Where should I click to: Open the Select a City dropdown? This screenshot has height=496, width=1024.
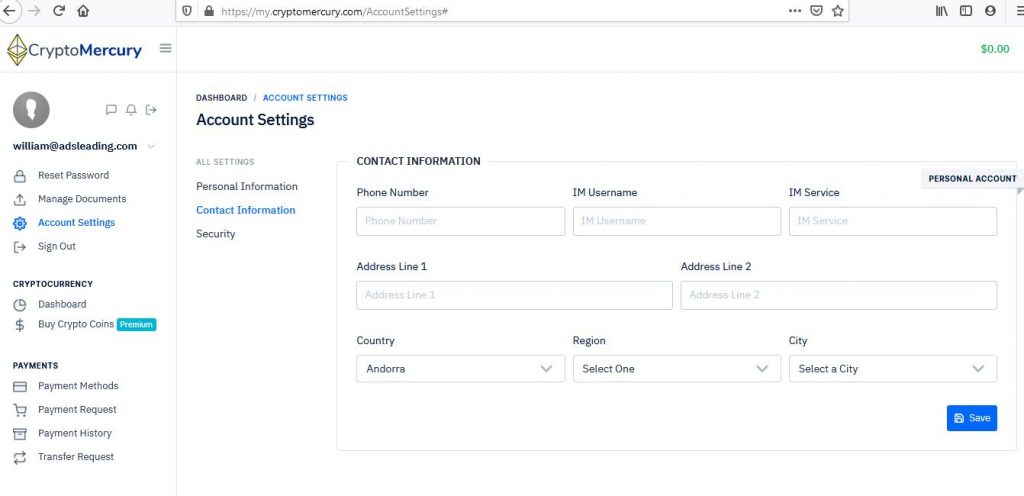[x=893, y=369]
